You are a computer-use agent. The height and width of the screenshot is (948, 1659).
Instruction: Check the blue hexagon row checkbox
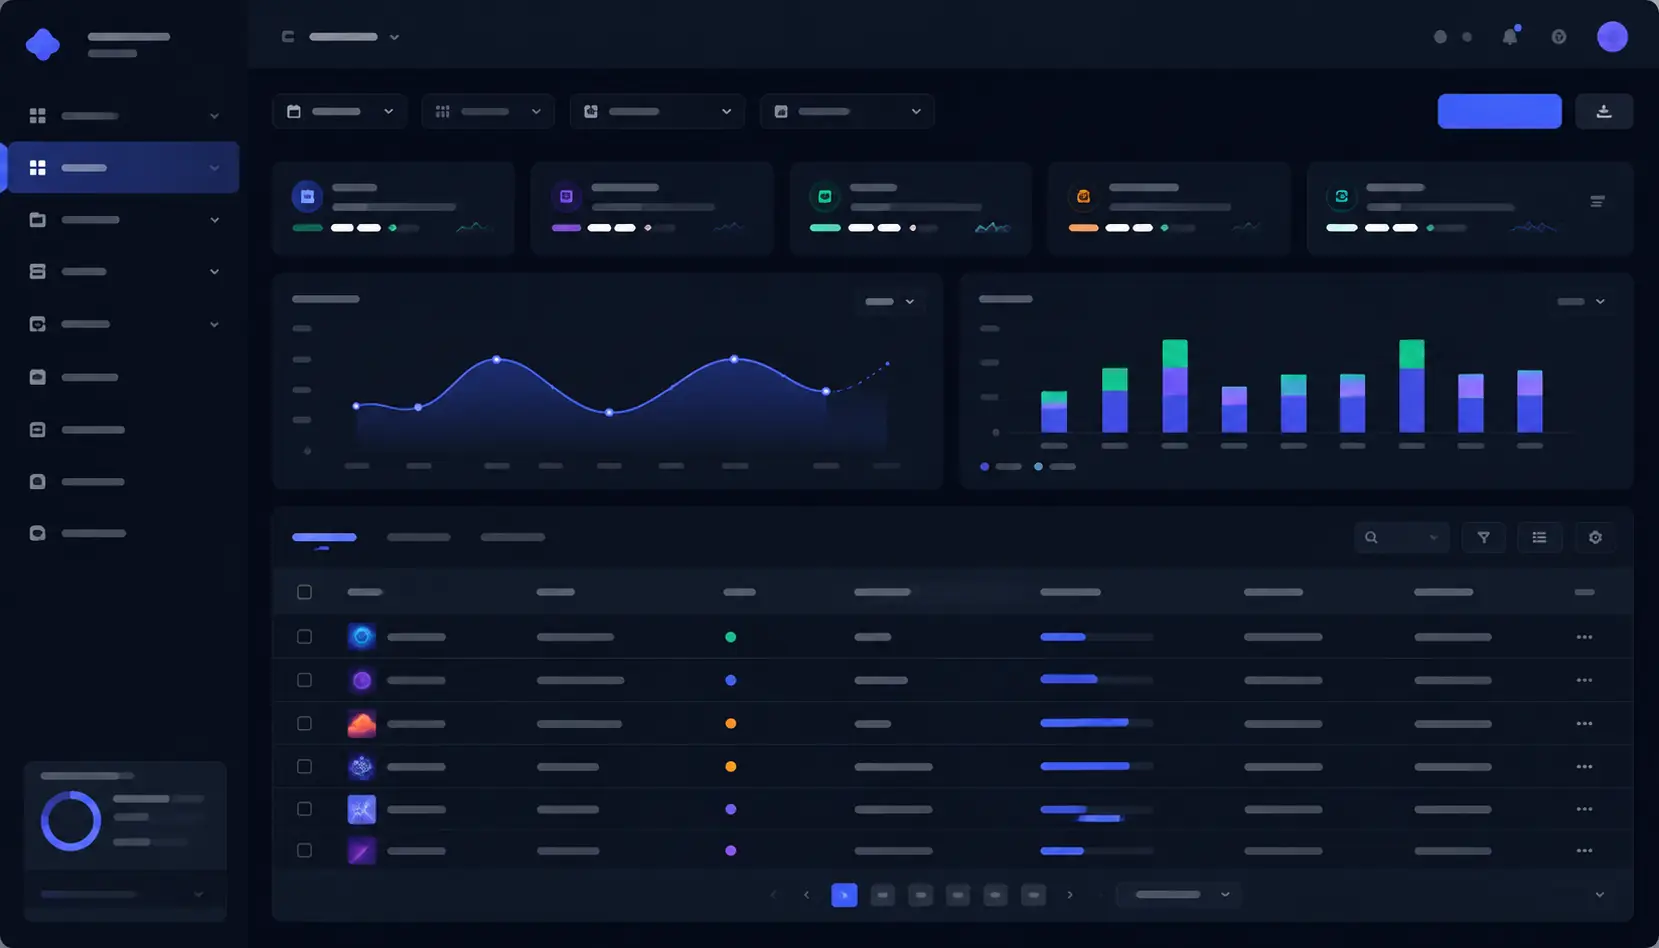coord(304,637)
